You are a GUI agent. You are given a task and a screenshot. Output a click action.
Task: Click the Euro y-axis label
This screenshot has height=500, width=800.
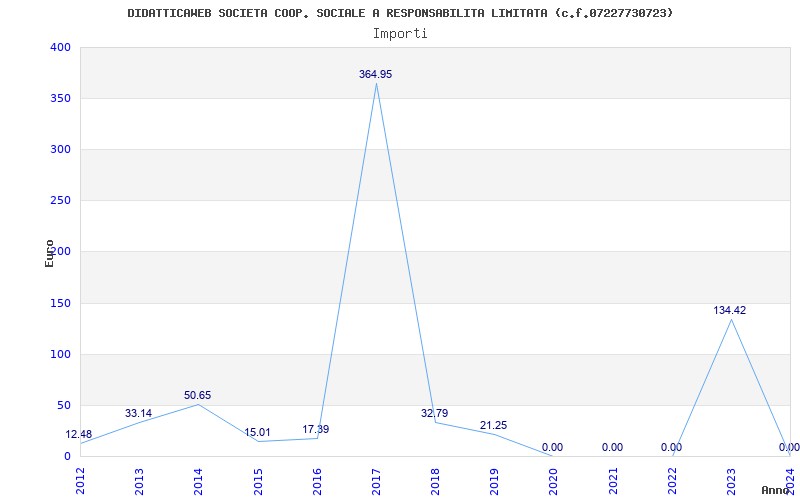coord(49,253)
